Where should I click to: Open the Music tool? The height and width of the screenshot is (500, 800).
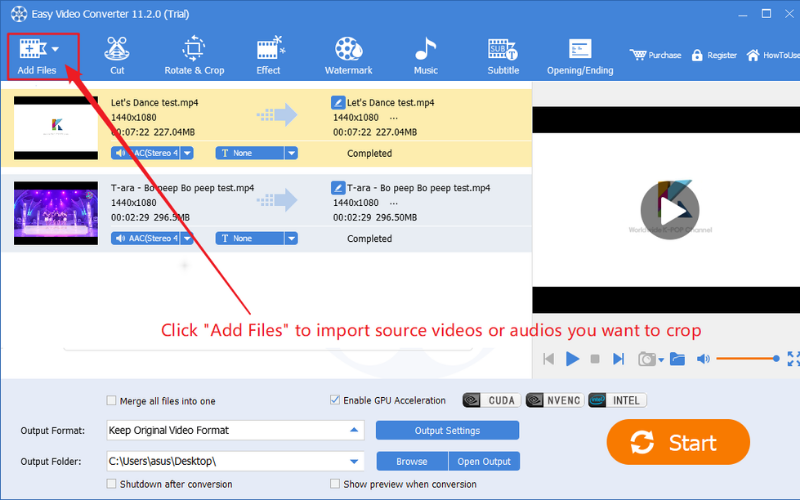point(426,56)
